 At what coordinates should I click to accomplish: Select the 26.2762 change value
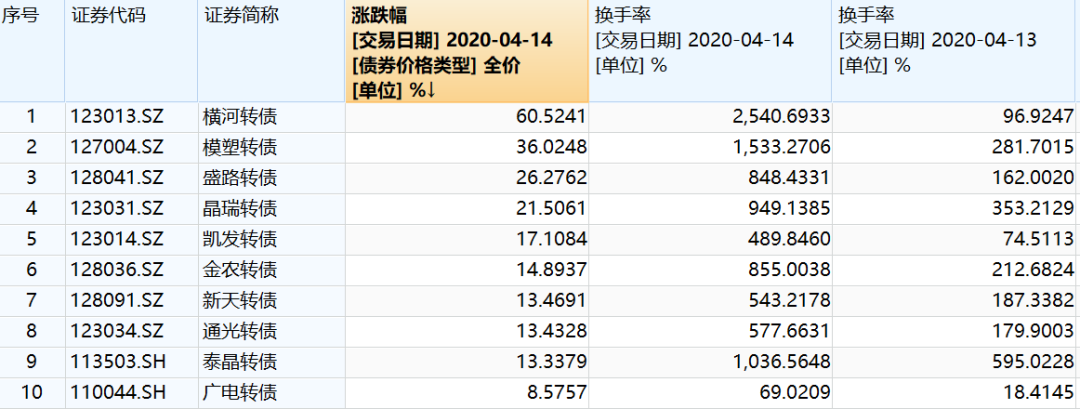click(551, 178)
